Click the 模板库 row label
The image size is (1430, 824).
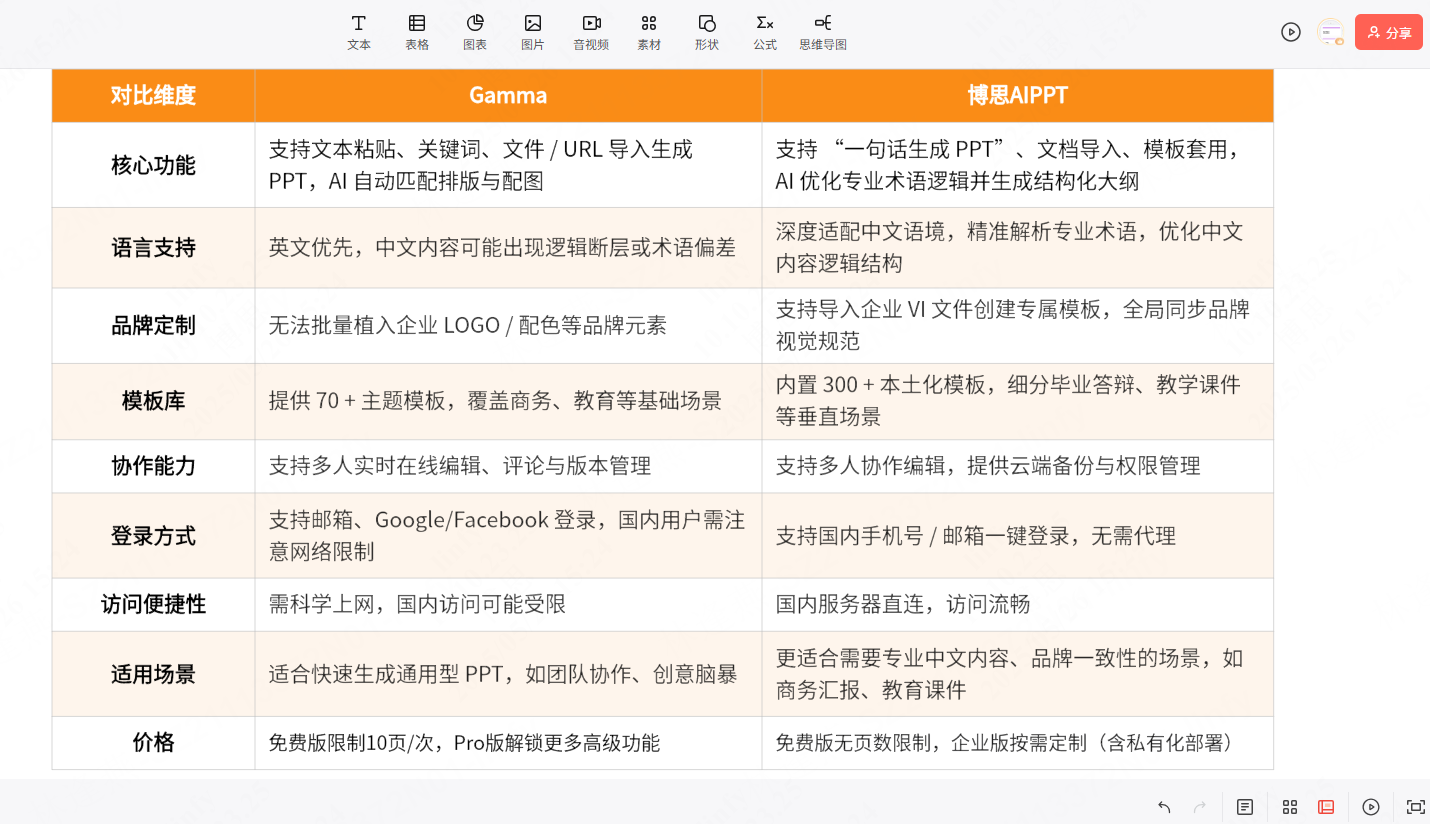(153, 401)
